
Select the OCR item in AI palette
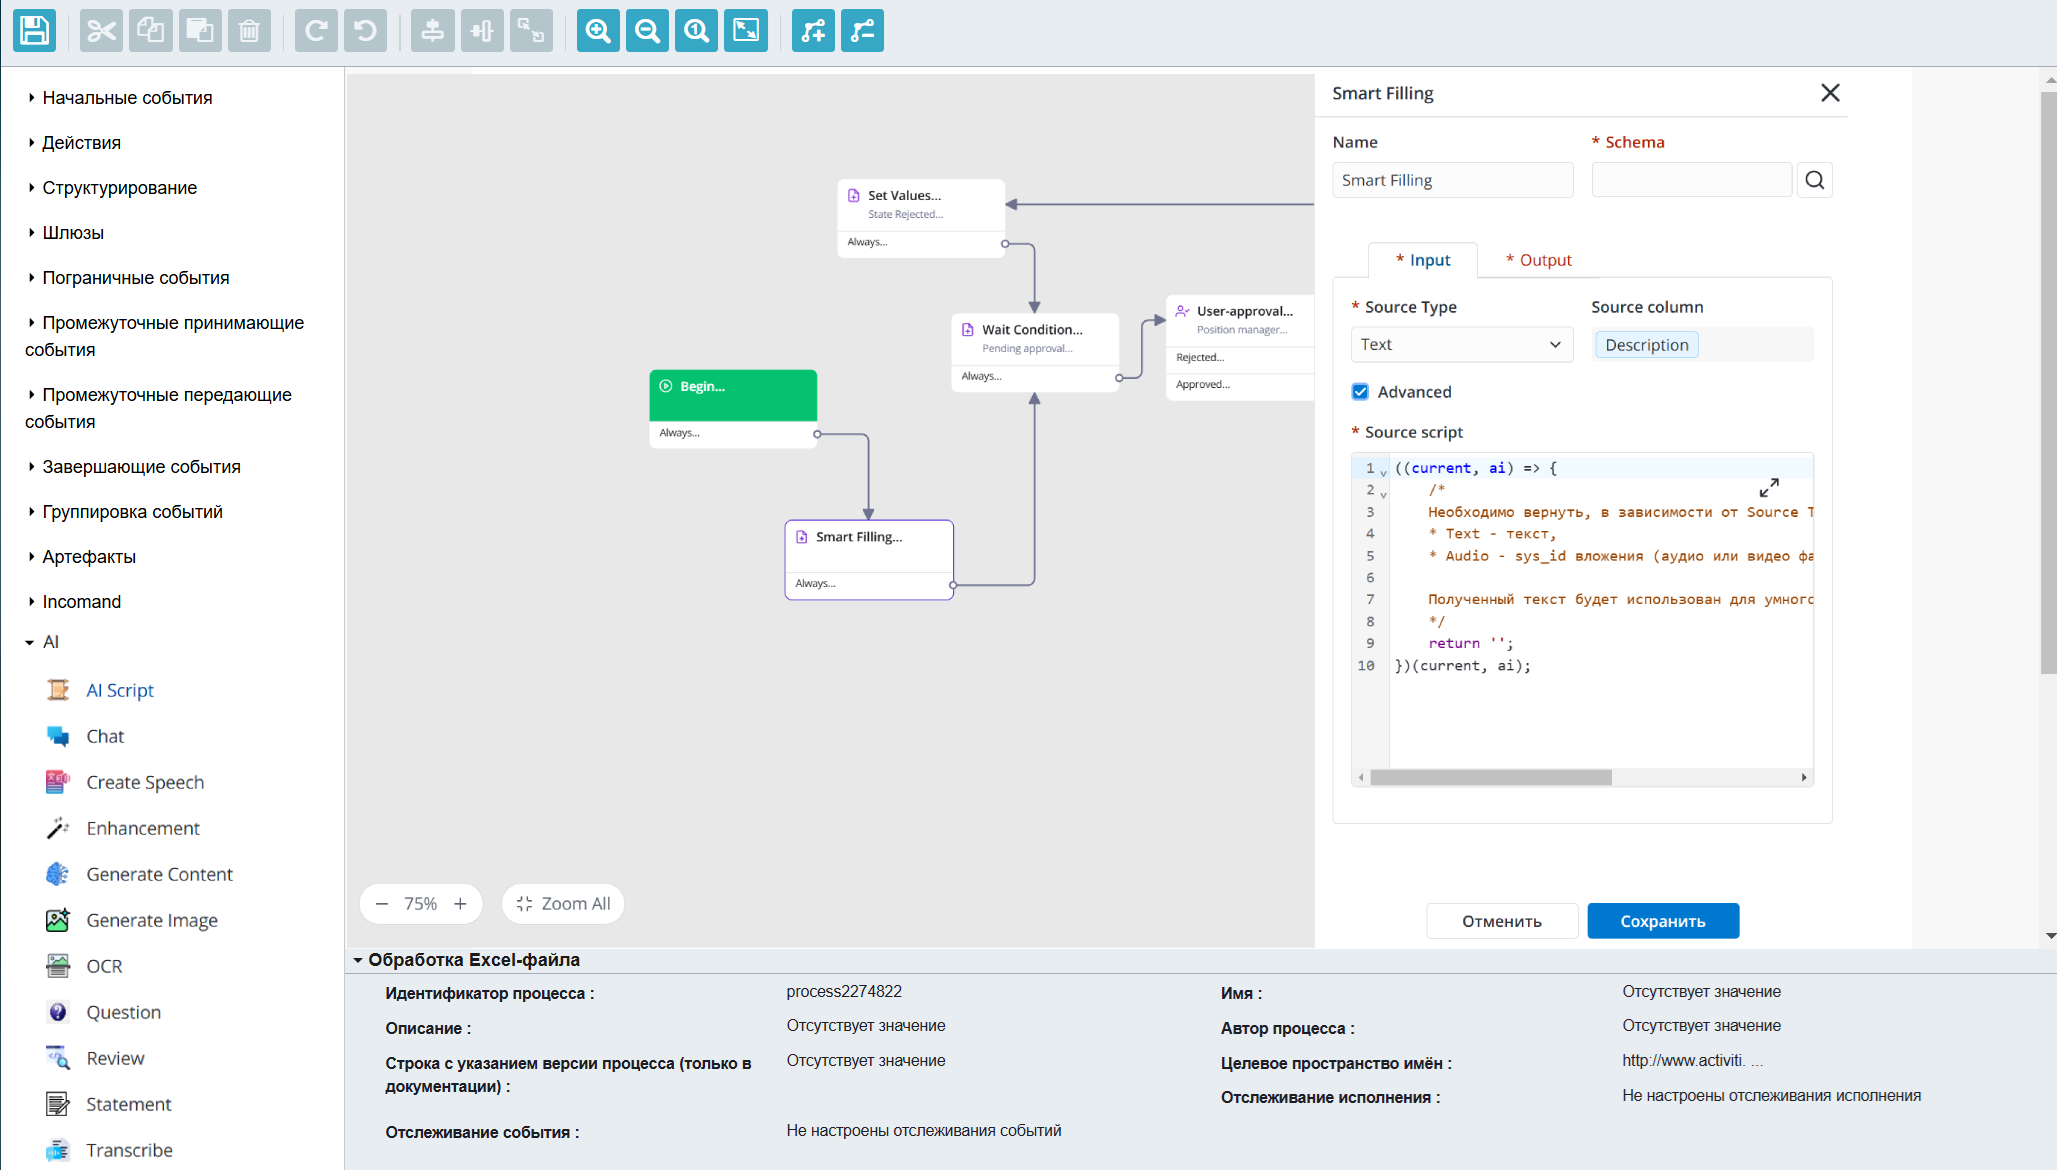point(104,966)
